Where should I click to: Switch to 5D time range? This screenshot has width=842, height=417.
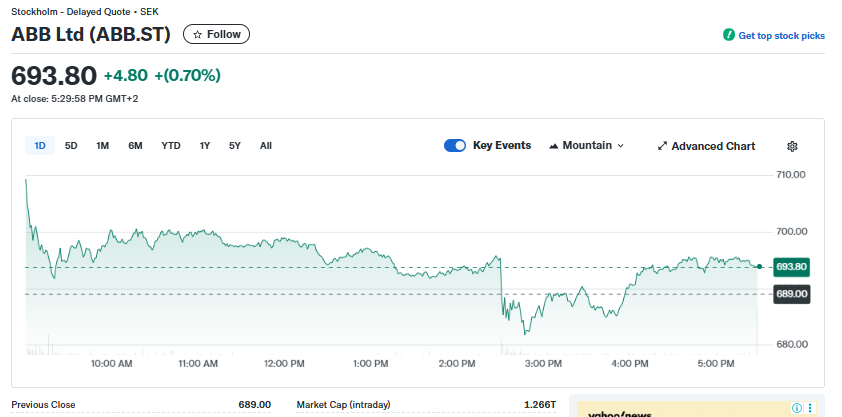tap(71, 146)
